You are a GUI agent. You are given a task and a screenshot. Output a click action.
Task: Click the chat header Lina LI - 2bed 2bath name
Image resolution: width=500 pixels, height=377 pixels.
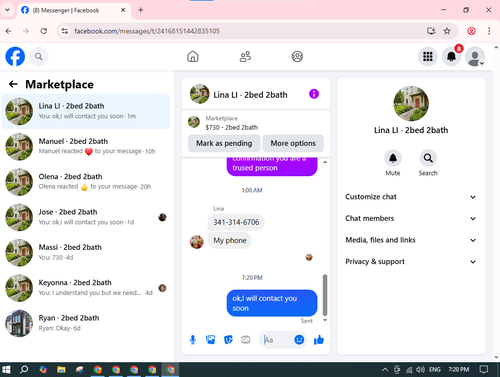tap(250, 95)
